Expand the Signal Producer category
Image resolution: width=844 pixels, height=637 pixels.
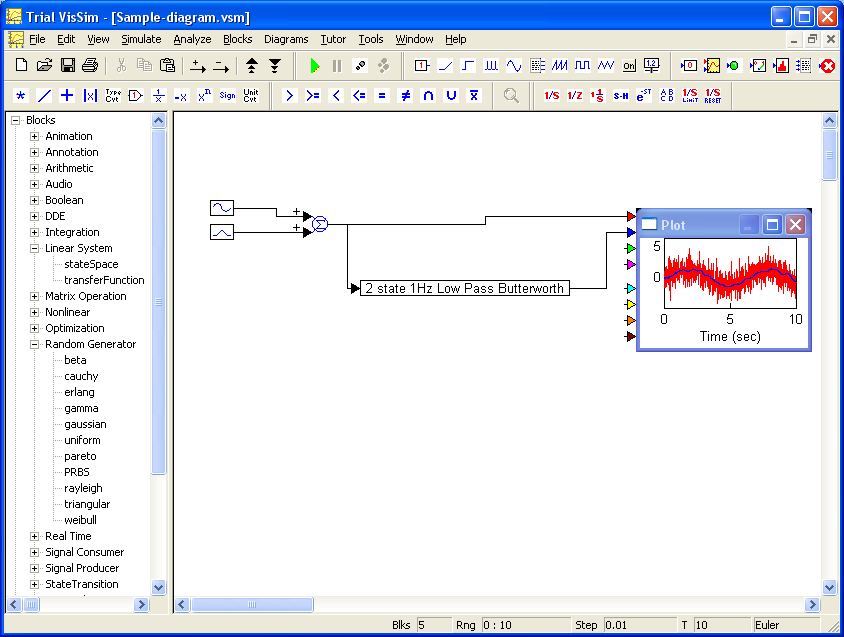[34, 568]
